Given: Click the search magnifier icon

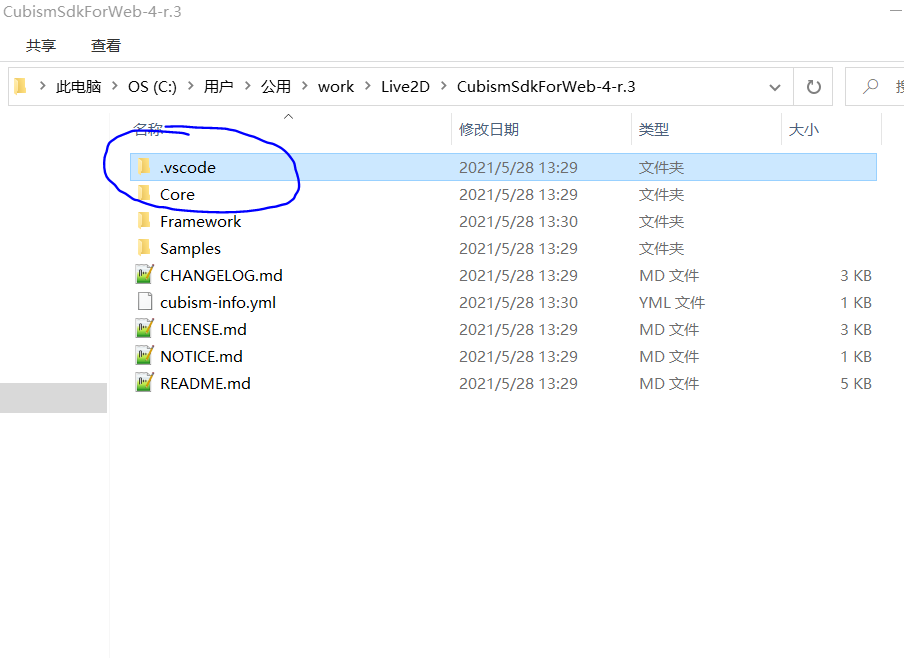Looking at the screenshot, I should click(870, 87).
